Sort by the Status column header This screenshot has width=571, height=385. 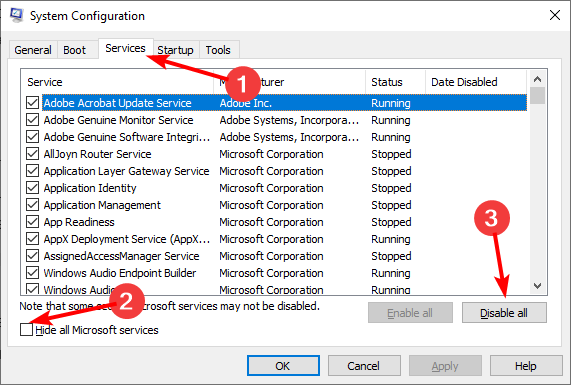point(395,82)
